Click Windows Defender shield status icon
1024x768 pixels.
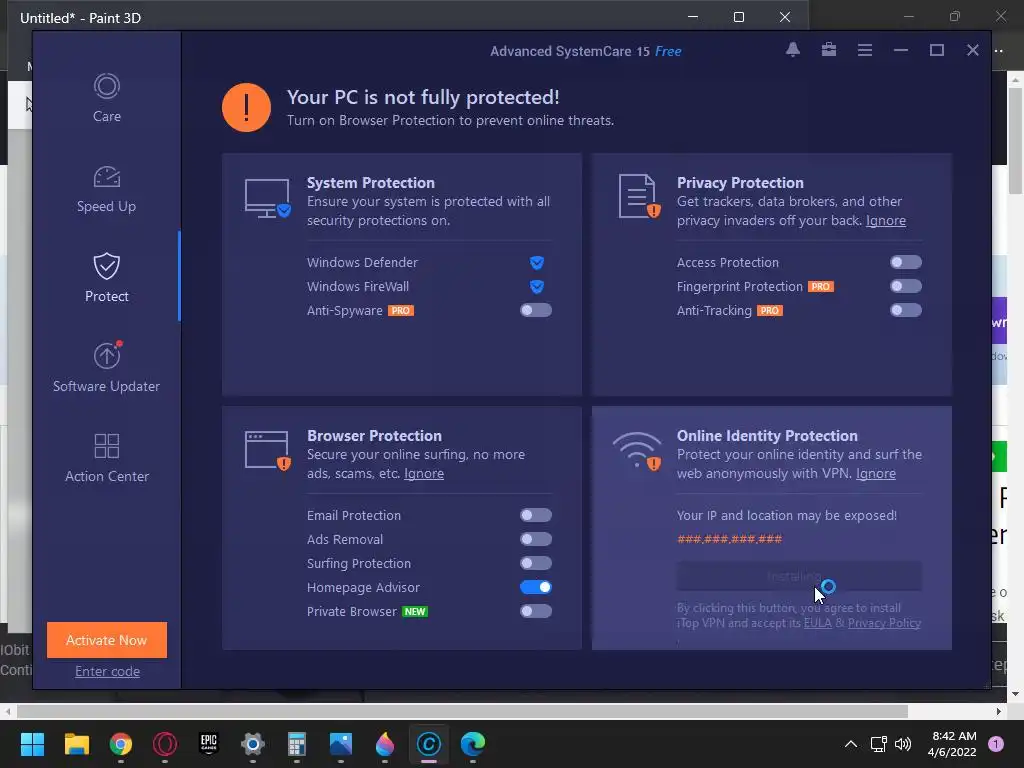(x=537, y=263)
